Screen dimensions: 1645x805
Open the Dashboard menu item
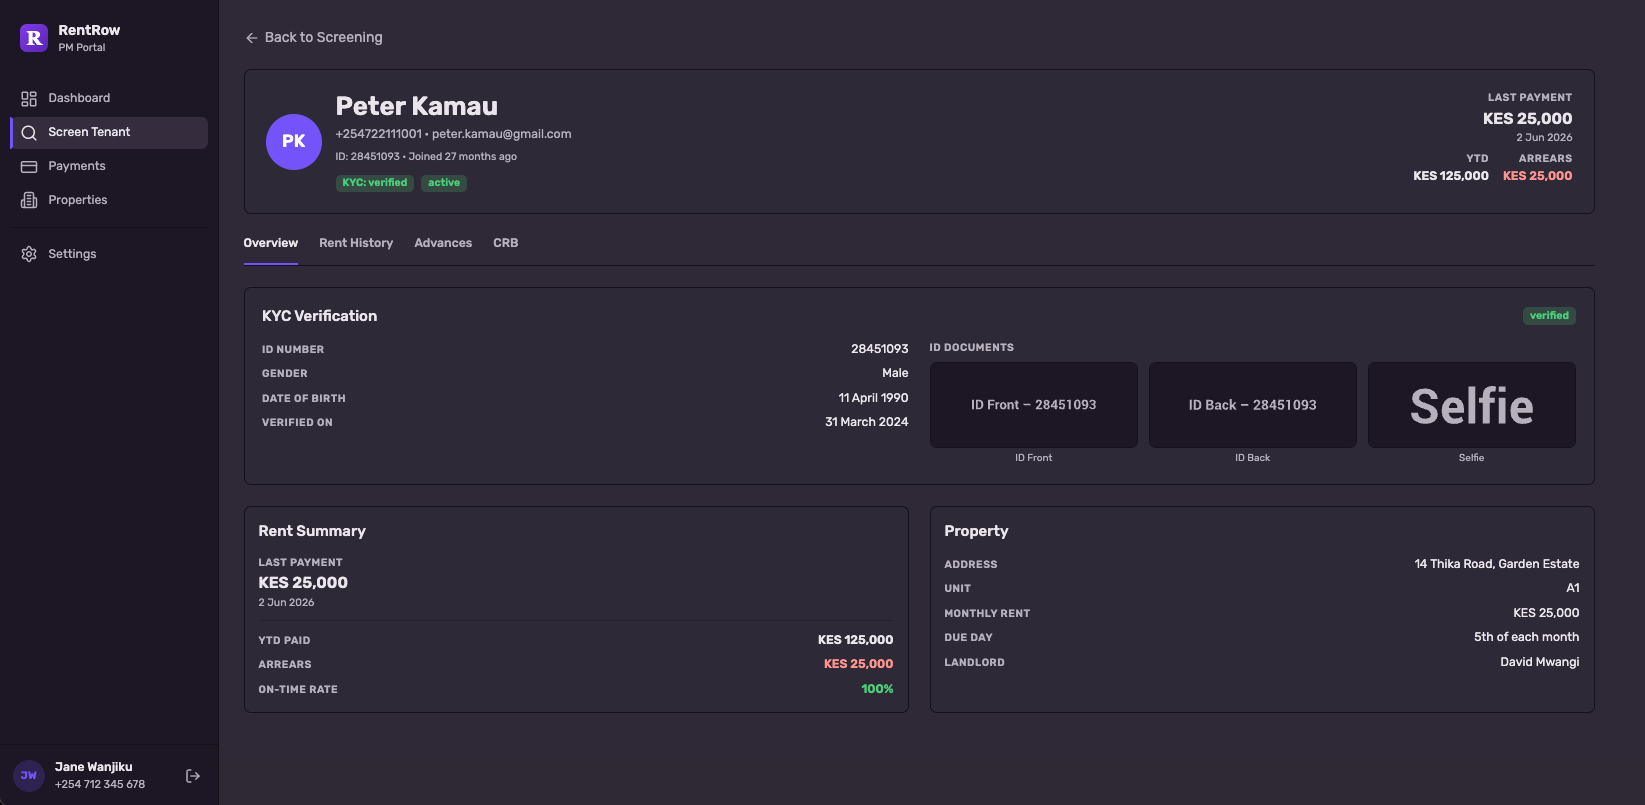(x=109, y=98)
